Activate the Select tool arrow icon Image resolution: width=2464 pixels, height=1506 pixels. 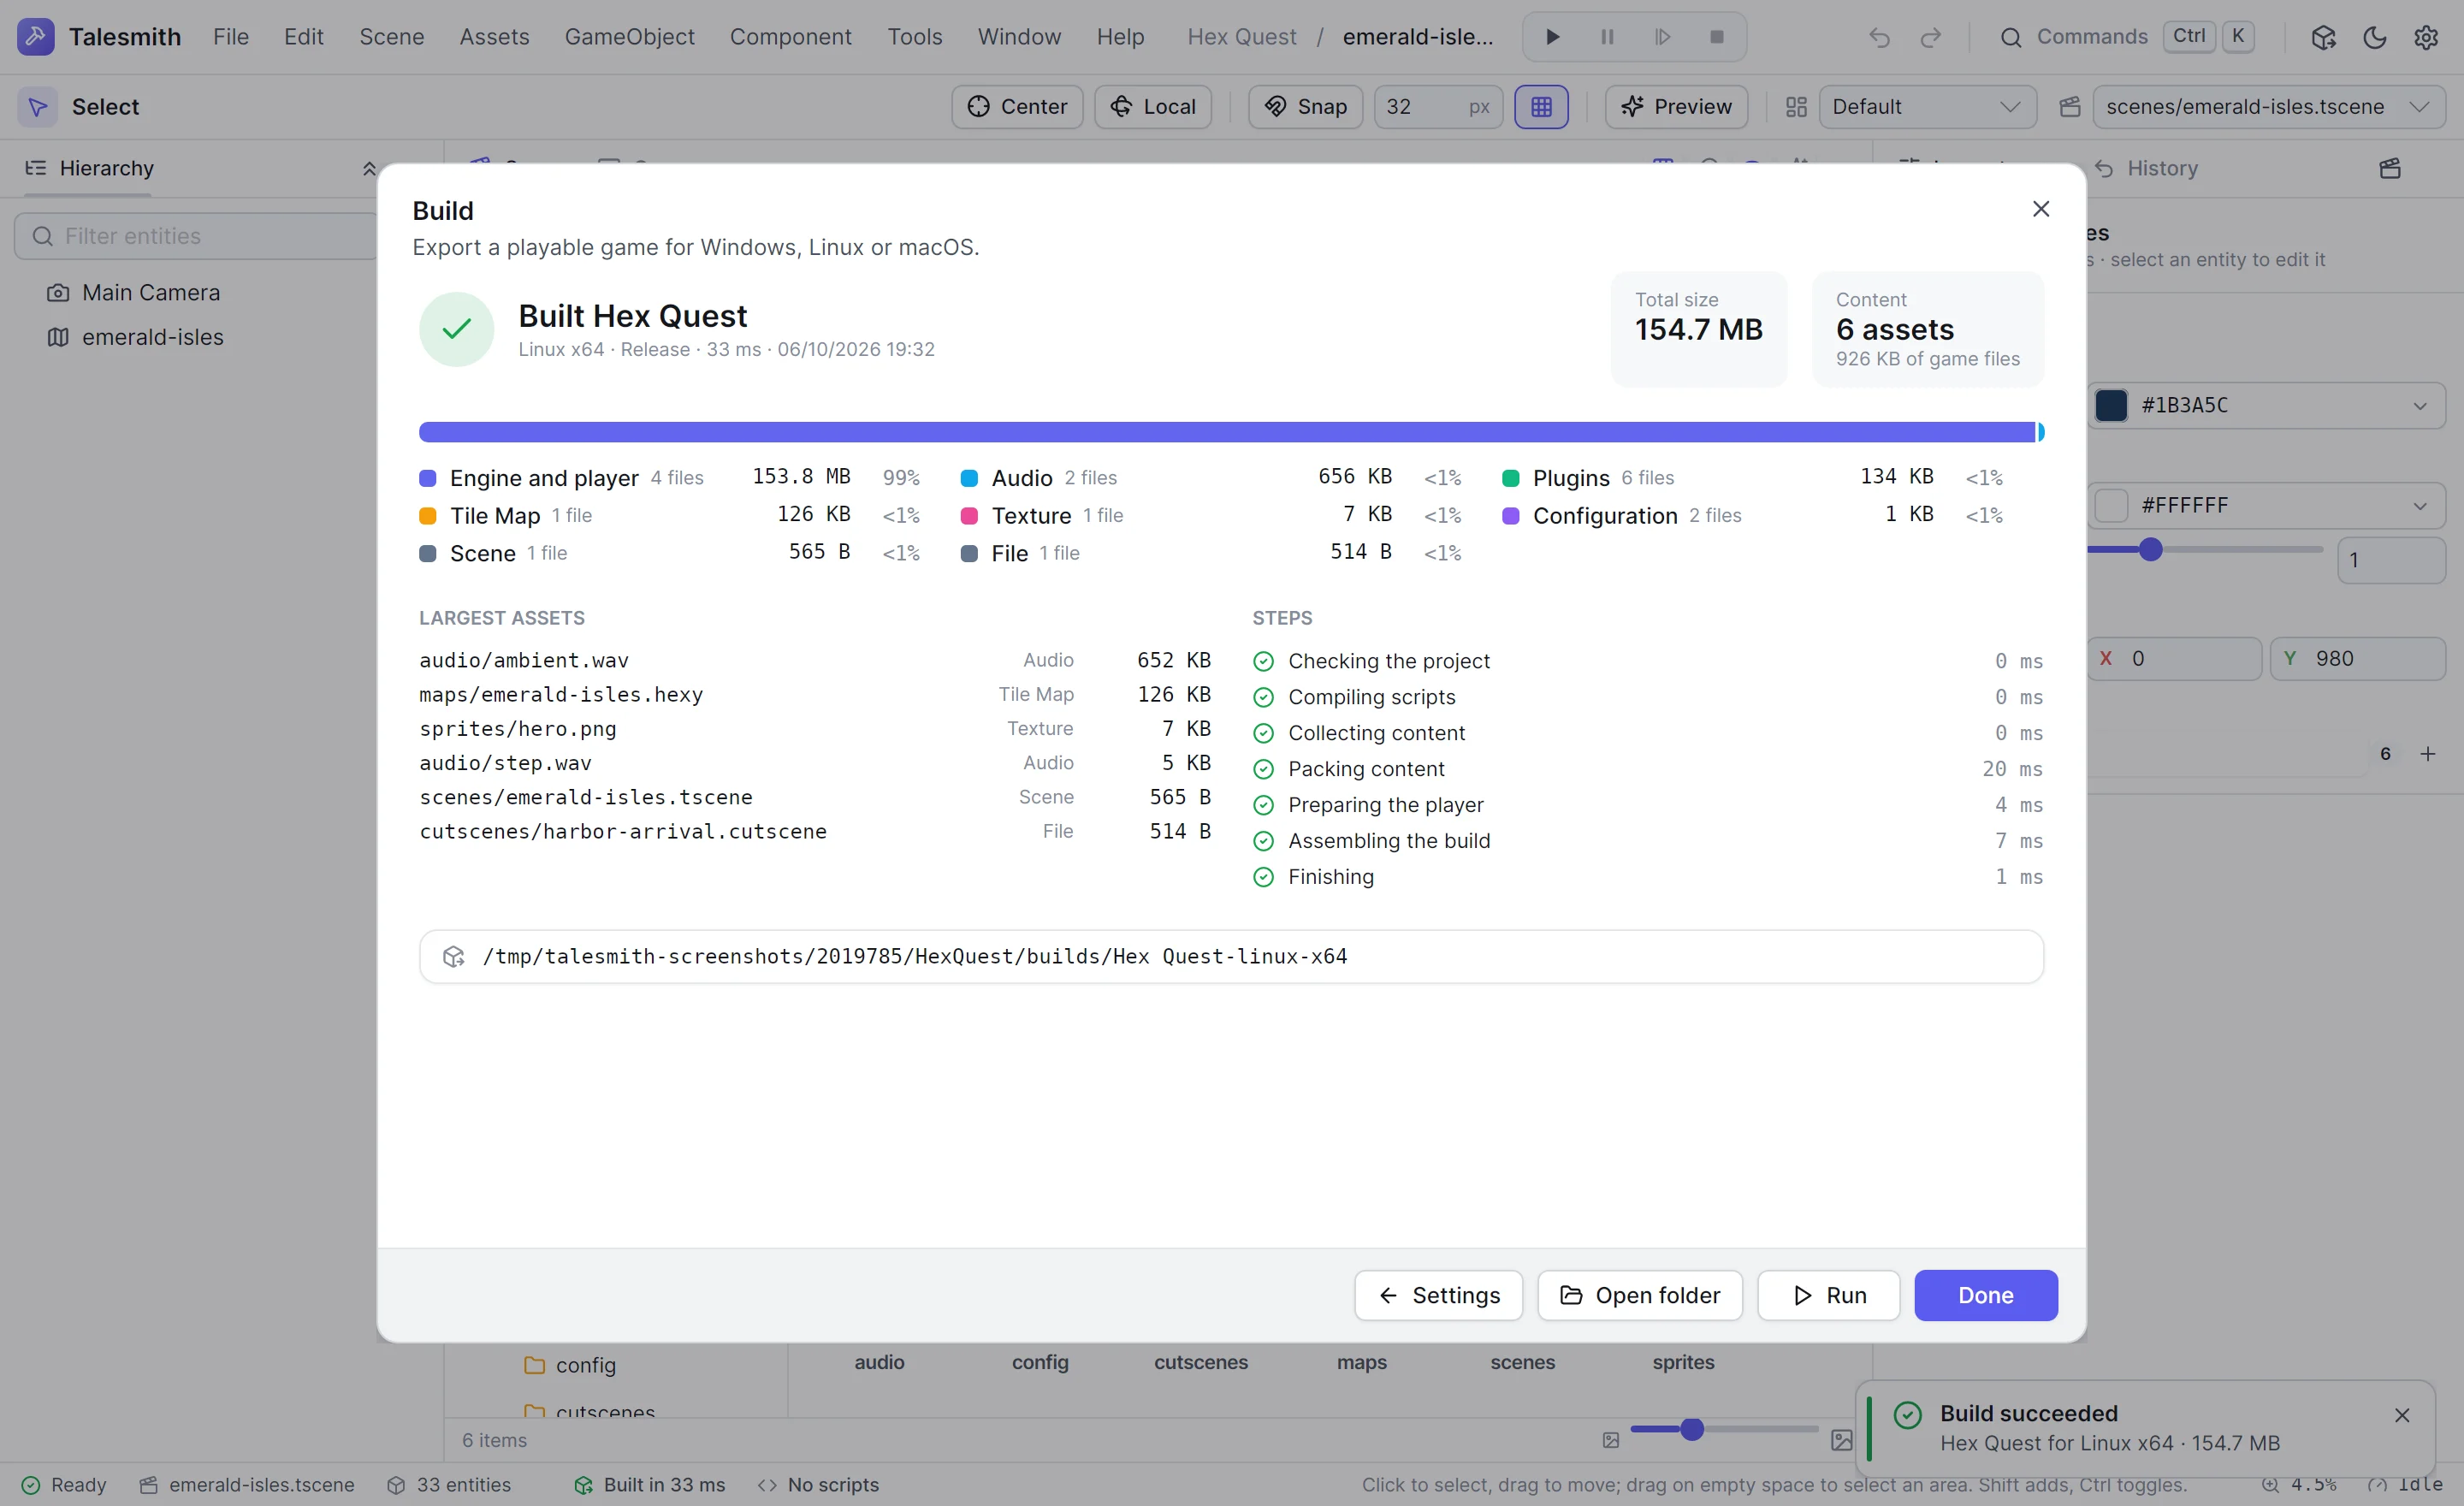(x=37, y=107)
